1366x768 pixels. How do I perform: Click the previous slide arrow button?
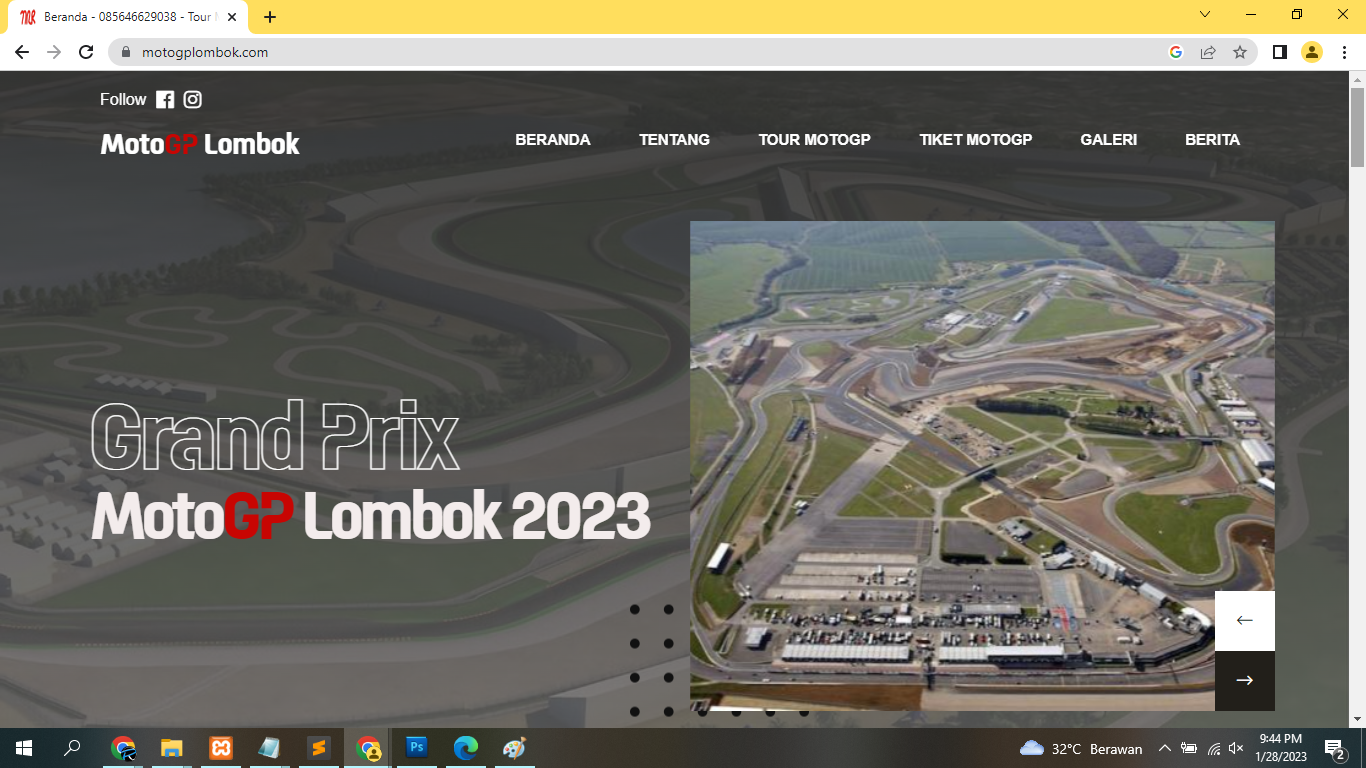click(1244, 621)
